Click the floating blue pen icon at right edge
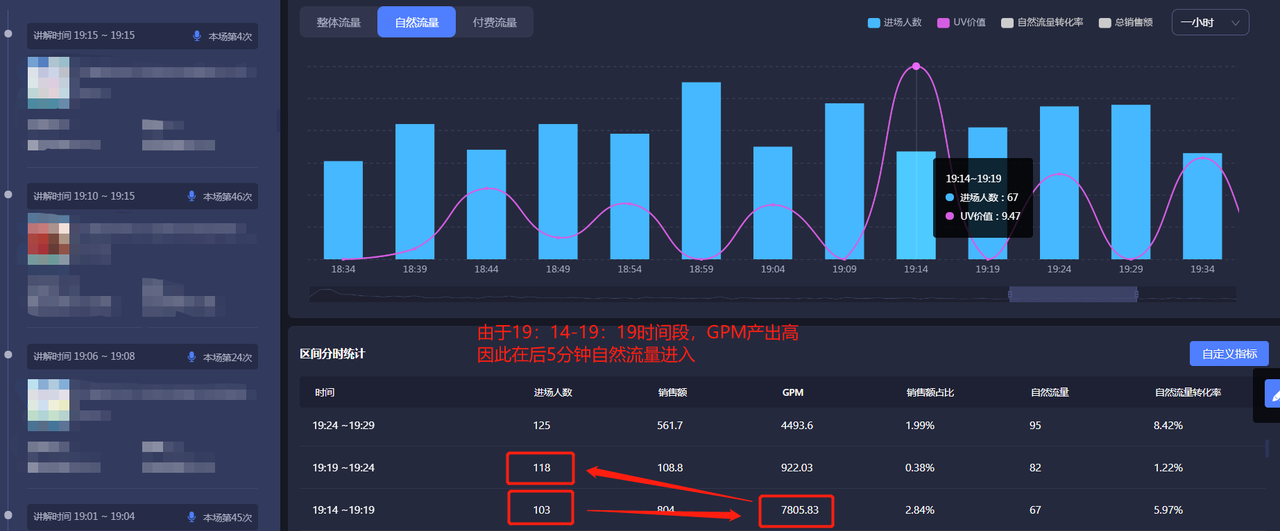The image size is (1280, 531). [x=1272, y=393]
